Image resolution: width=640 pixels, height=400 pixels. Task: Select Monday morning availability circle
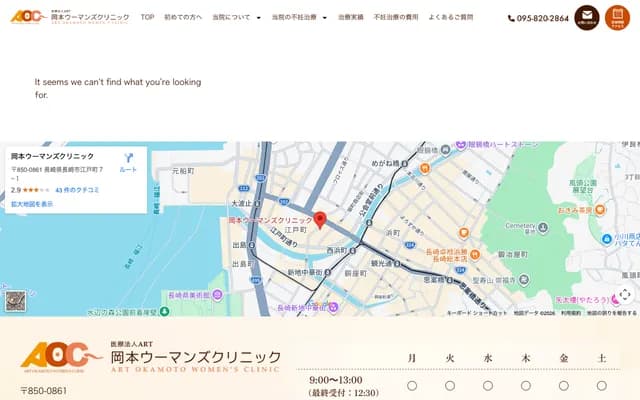coord(412,385)
